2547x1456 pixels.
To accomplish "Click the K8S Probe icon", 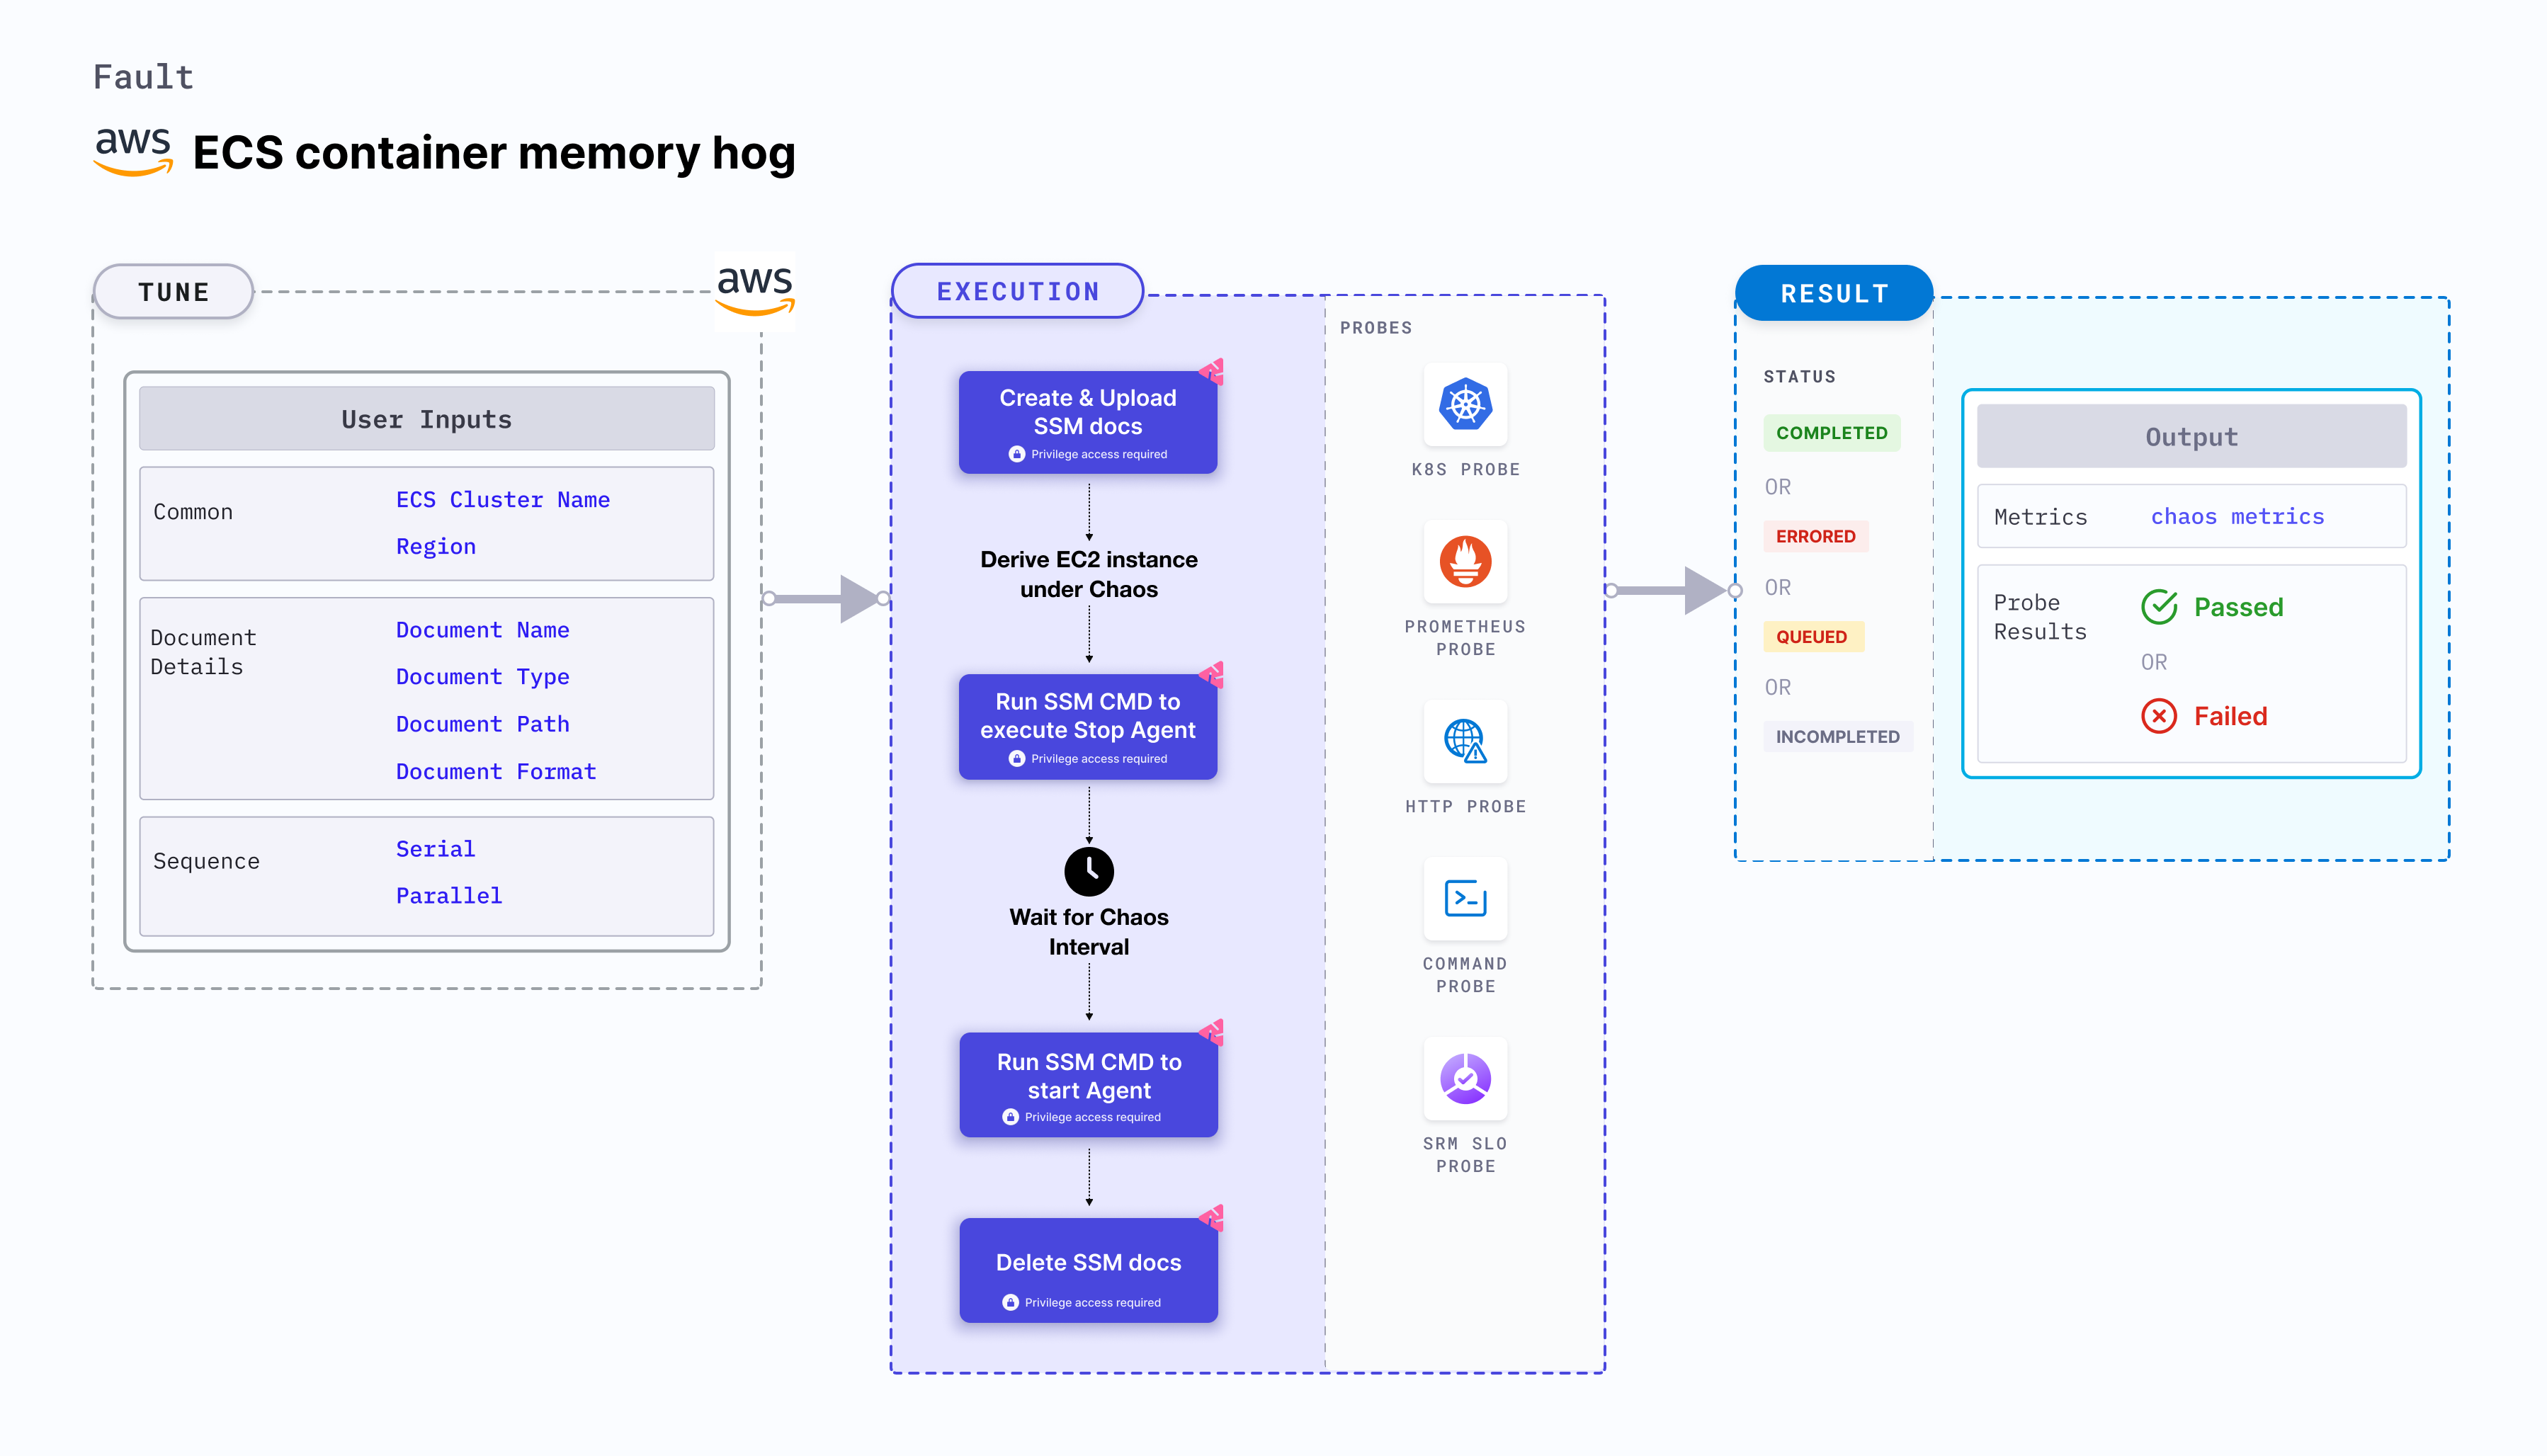I will pos(1468,406).
